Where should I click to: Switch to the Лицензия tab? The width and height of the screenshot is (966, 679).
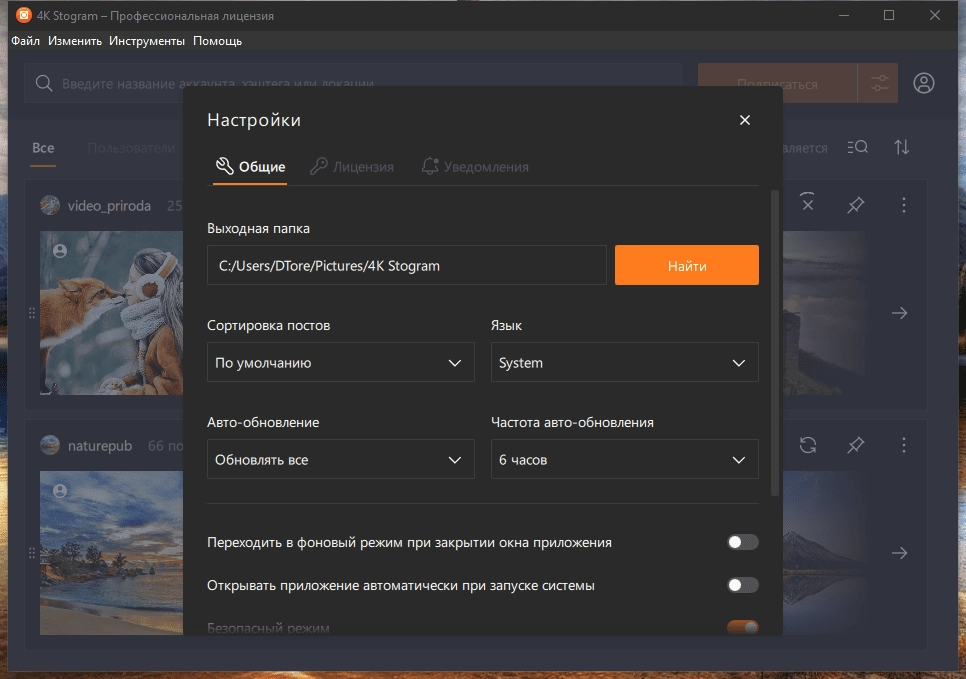(352, 166)
